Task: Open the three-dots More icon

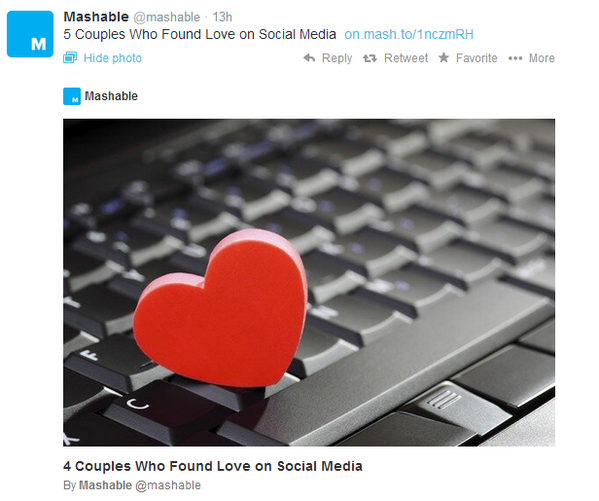Action: click(x=515, y=58)
